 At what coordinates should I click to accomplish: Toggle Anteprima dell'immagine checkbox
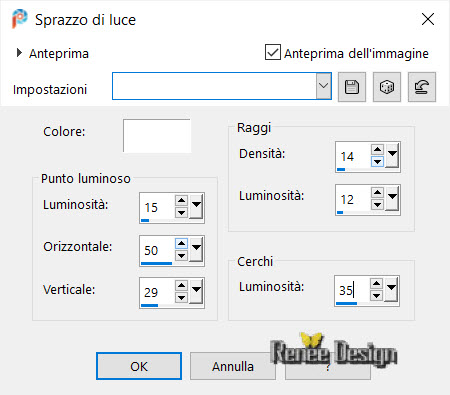273,52
